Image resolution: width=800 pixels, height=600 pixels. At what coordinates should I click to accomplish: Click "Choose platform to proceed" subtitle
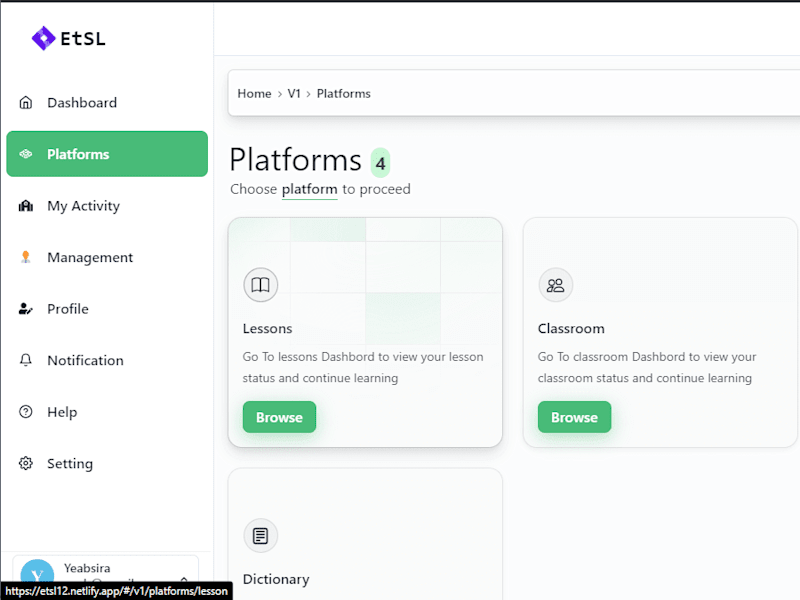coord(320,189)
